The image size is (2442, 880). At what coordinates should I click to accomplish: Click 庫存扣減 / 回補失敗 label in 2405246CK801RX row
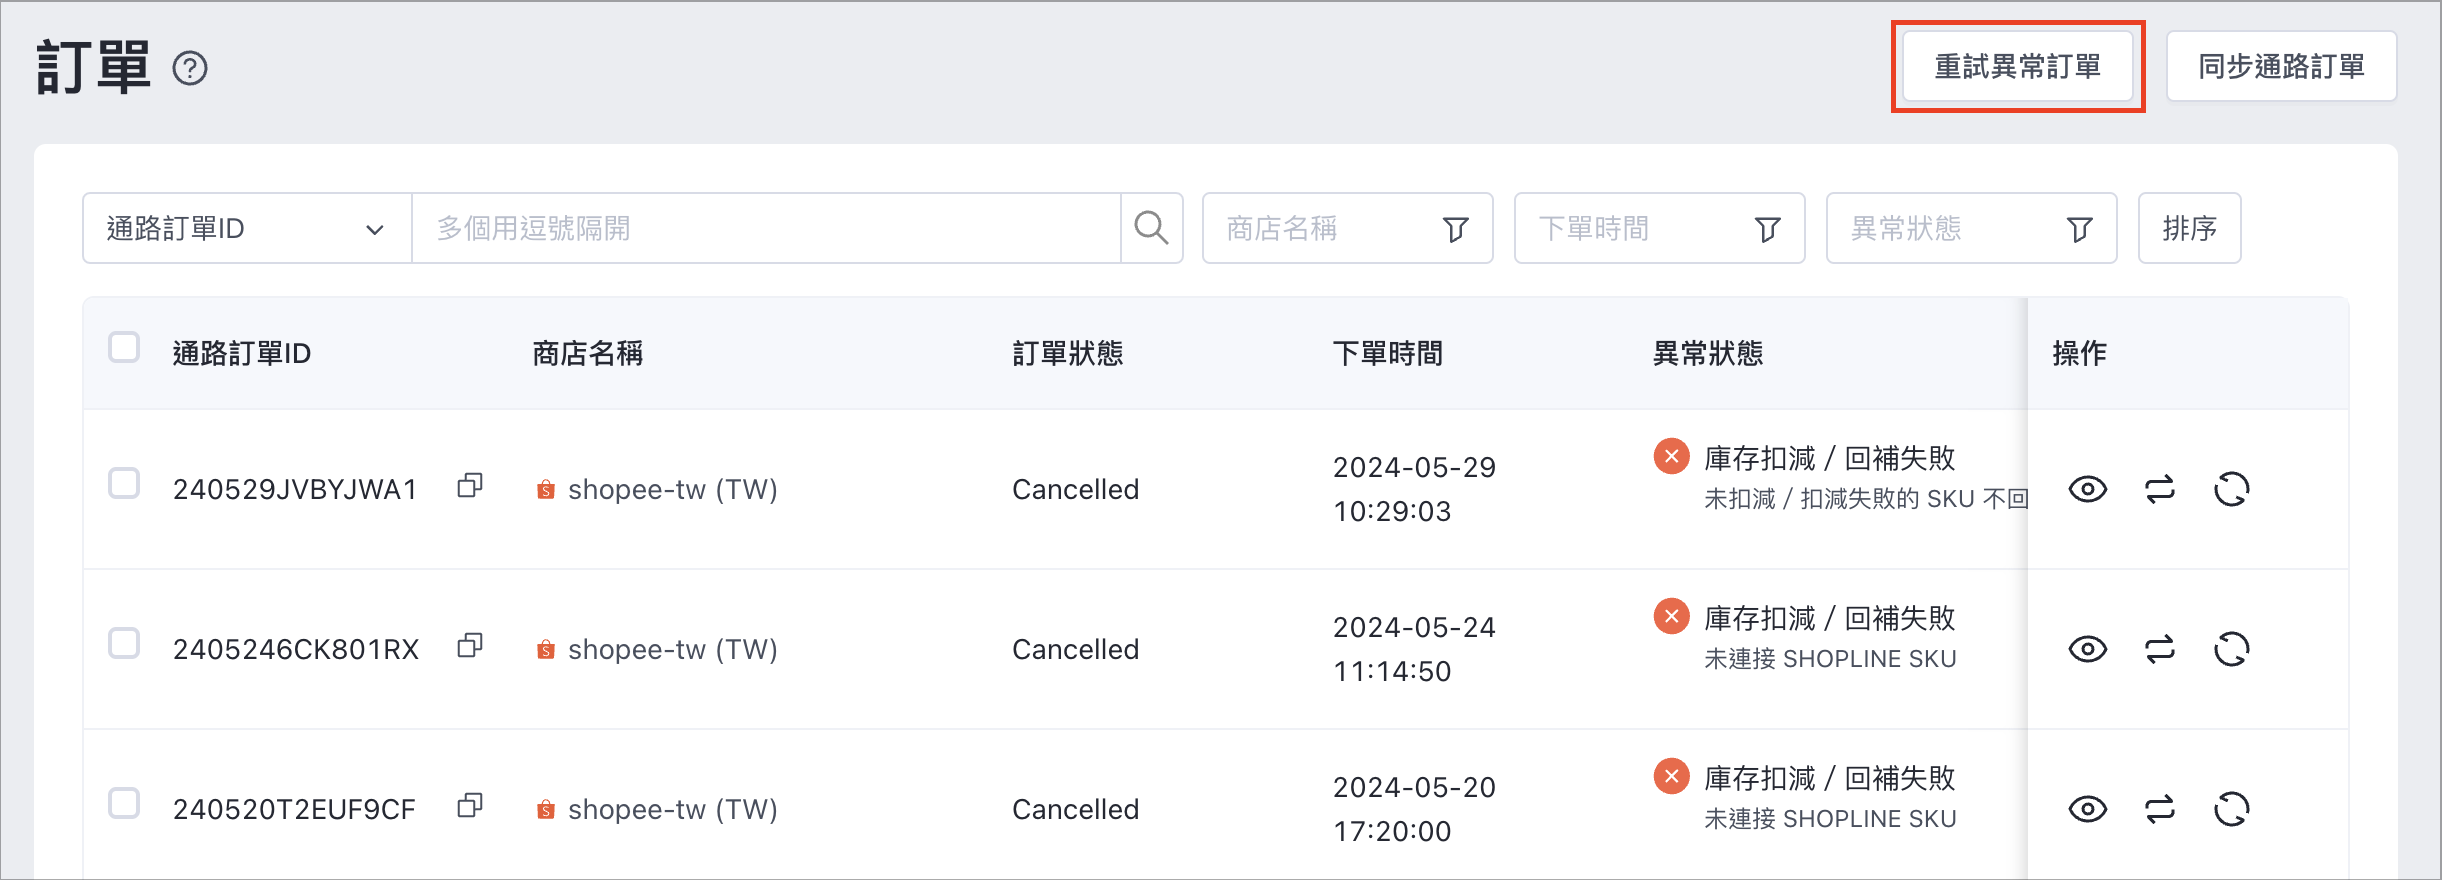pyautogui.click(x=1830, y=618)
